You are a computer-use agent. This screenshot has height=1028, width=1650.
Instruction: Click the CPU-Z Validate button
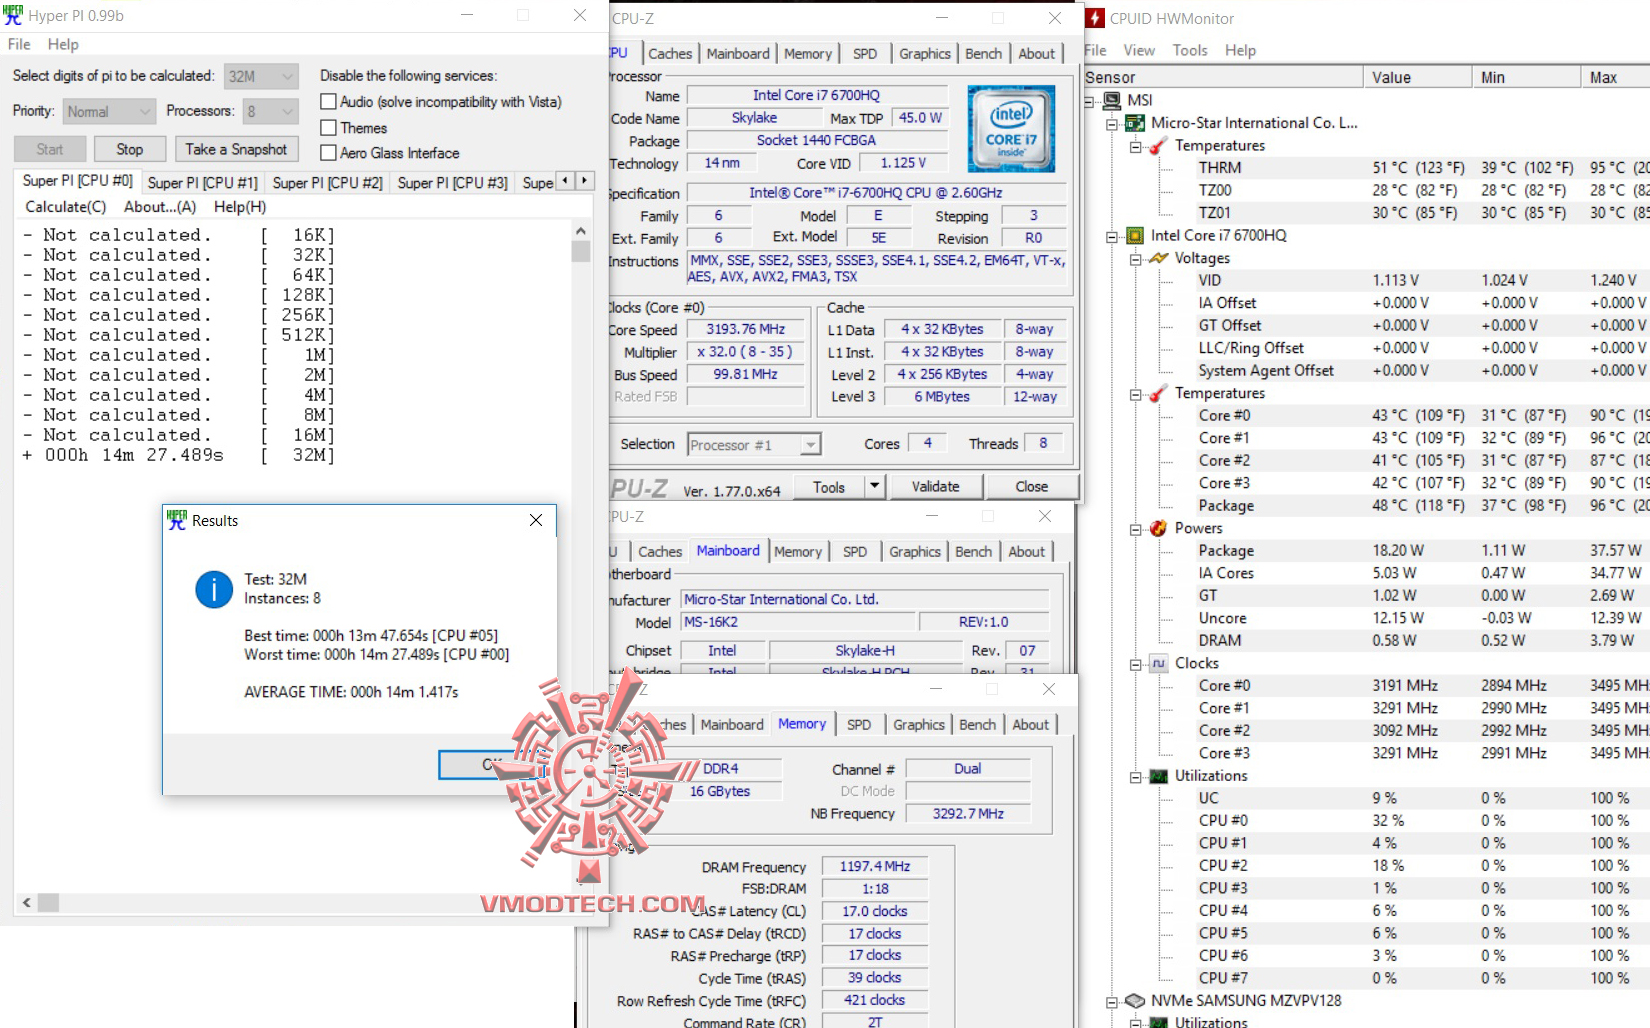coord(936,486)
